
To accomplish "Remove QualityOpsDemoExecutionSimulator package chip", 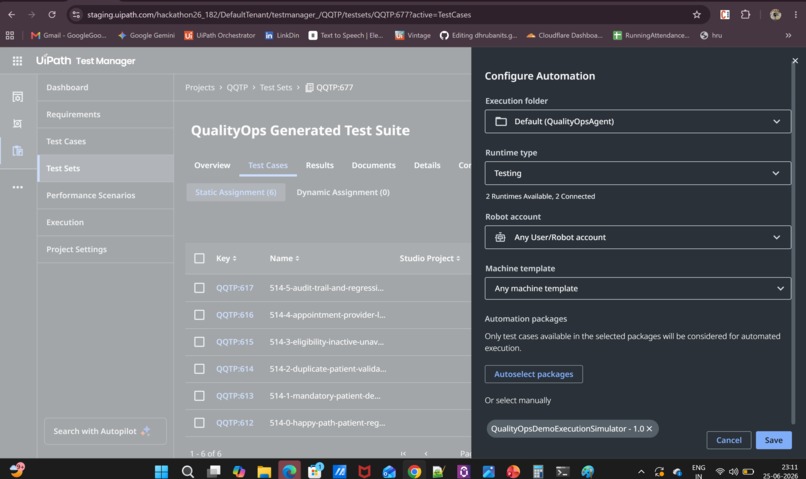I will point(649,429).
